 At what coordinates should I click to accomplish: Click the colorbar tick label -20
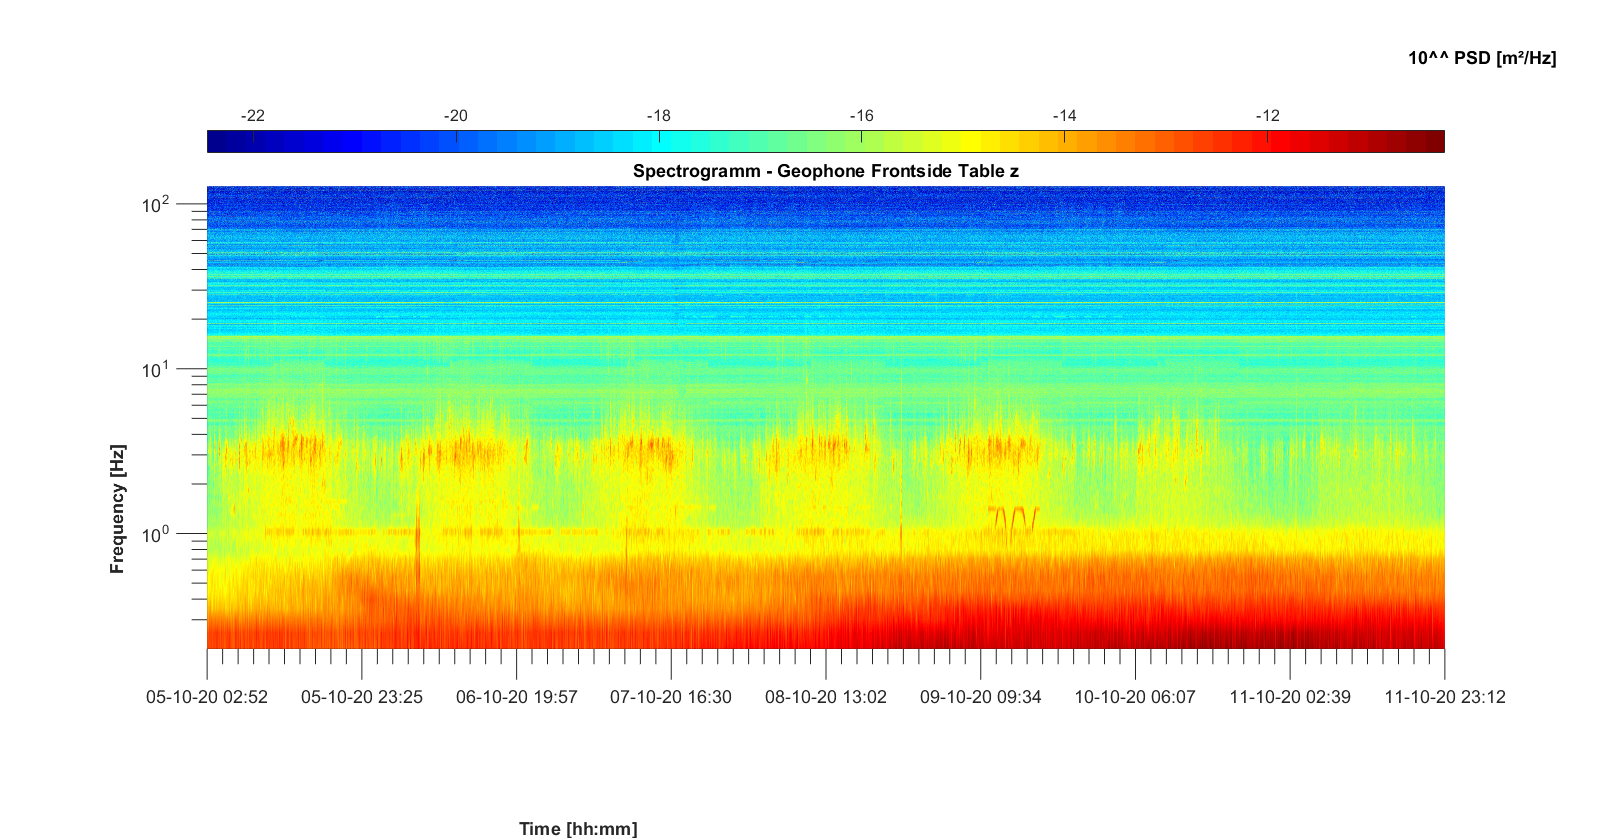click(x=456, y=116)
